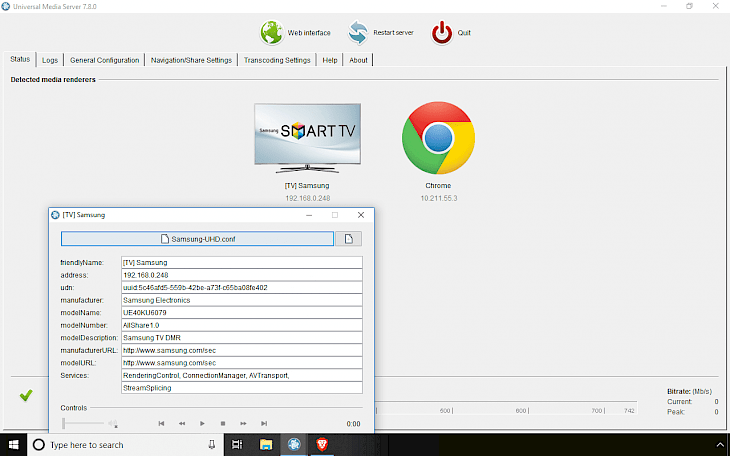Viewport: 730px width, 456px height.
Task: Select the Samsung Smart TV renderer image
Action: click(307, 138)
